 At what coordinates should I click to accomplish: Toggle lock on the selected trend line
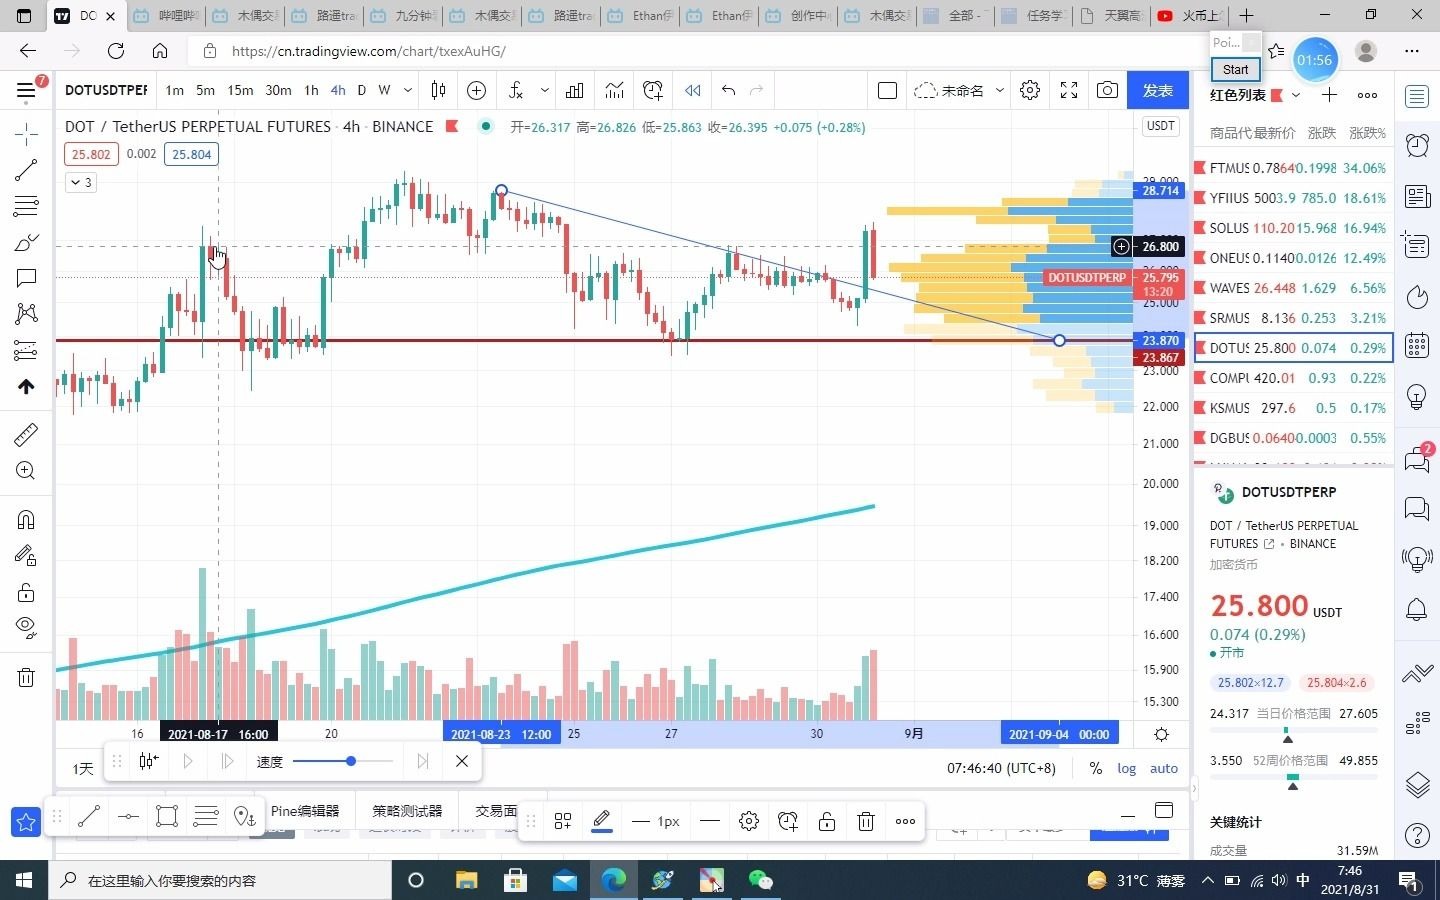(x=827, y=821)
